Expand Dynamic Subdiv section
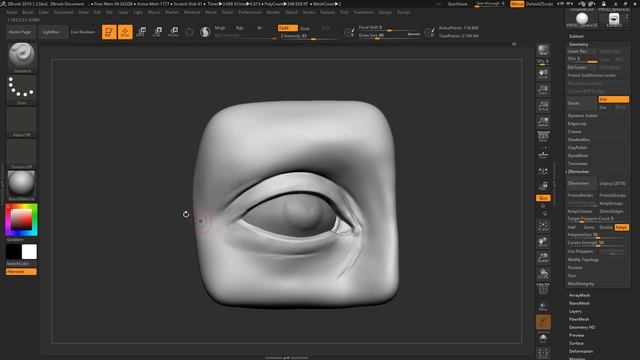Viewport: 640px width, 360px height. [x=583, y=116]
